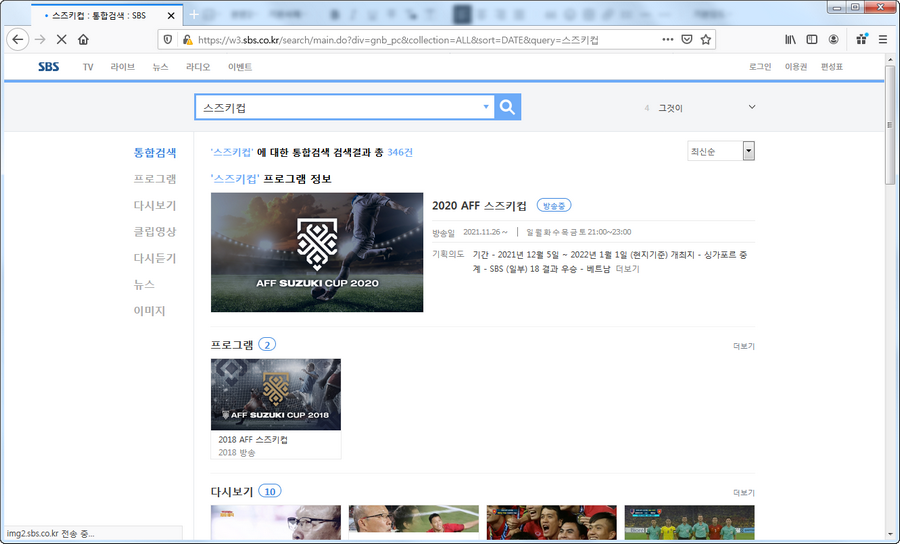Select 이미지 in left sidebar

coord(149,311)
